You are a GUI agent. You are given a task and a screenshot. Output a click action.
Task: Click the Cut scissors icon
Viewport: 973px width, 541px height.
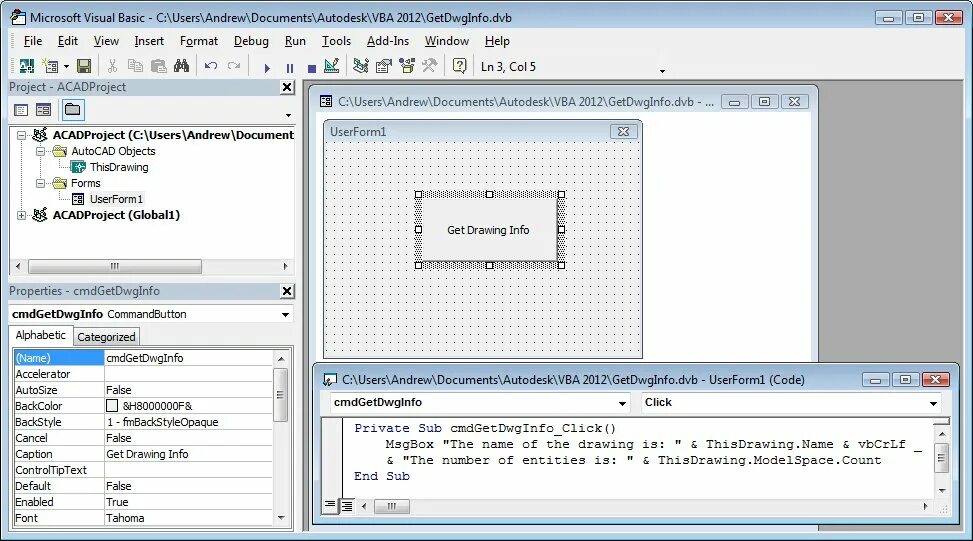[112, 66]
